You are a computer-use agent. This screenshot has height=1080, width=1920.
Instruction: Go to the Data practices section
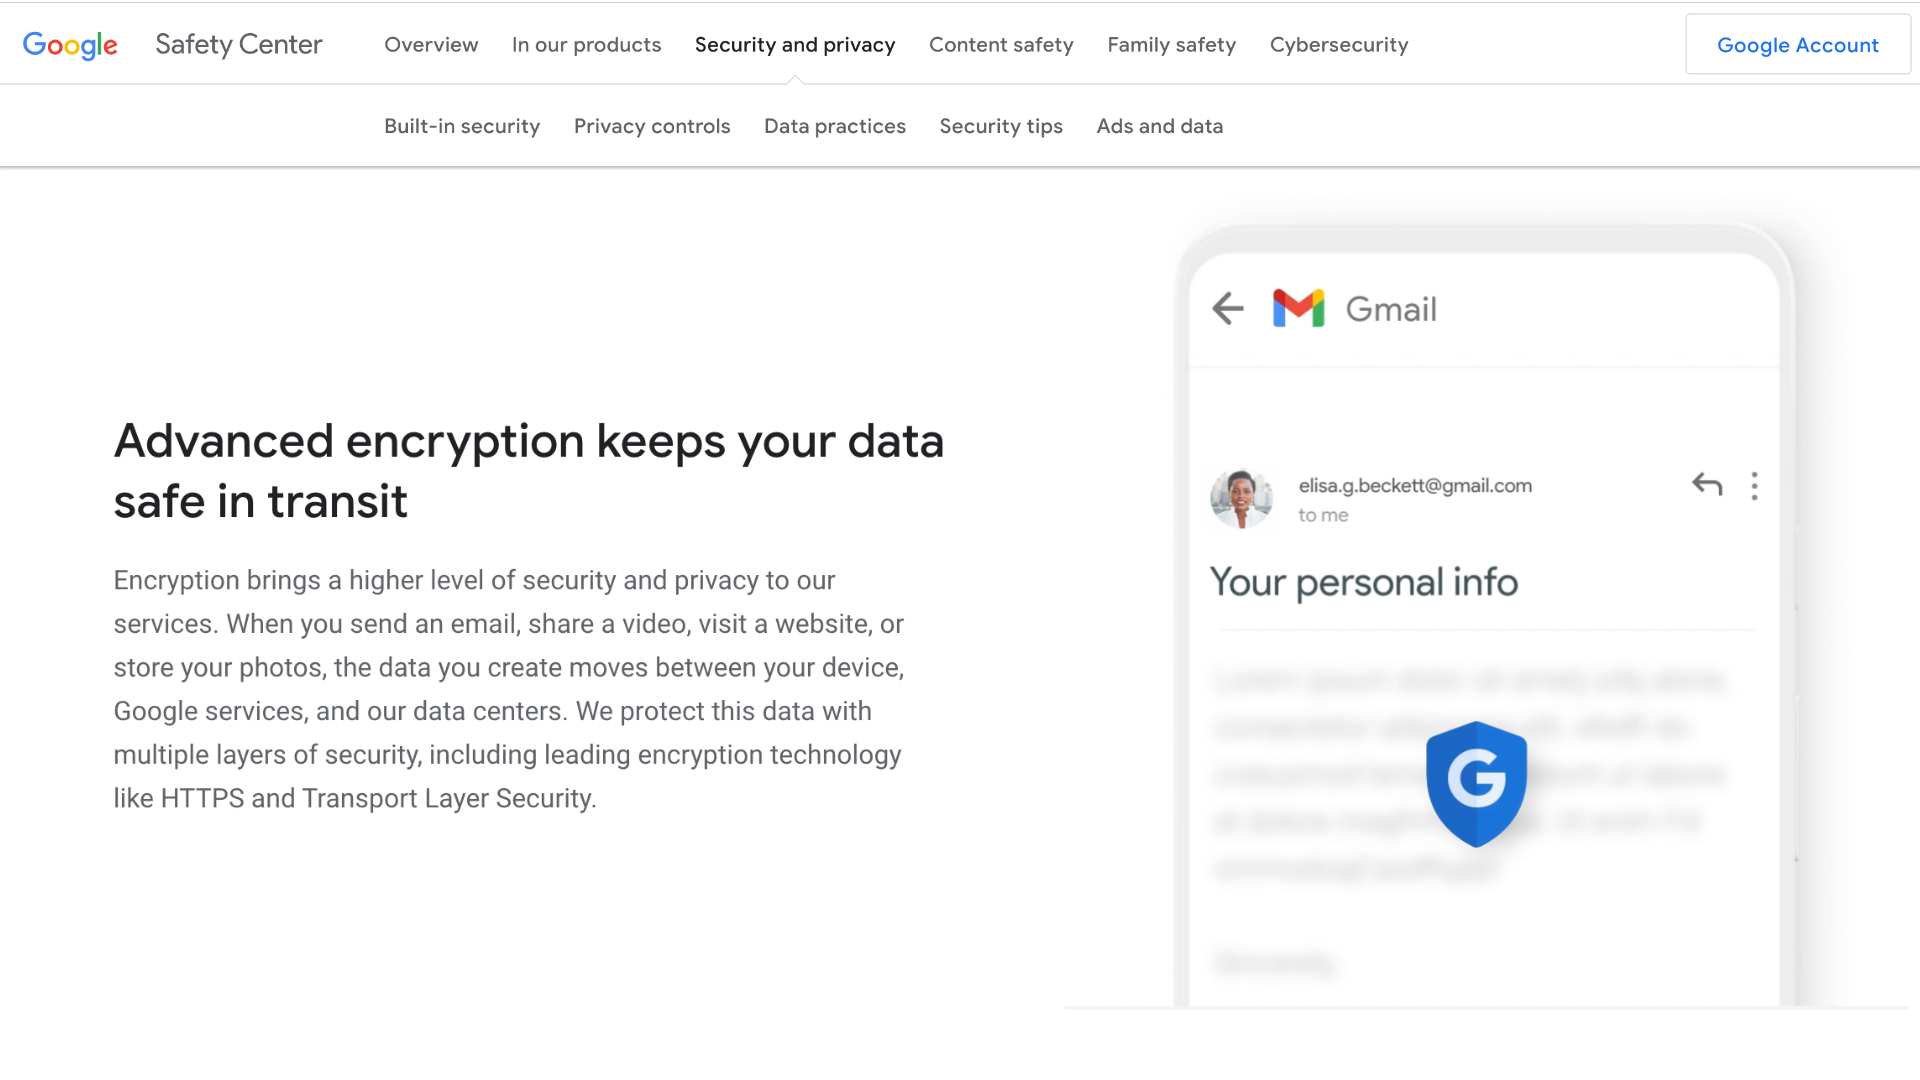click(x=834, y=126)
